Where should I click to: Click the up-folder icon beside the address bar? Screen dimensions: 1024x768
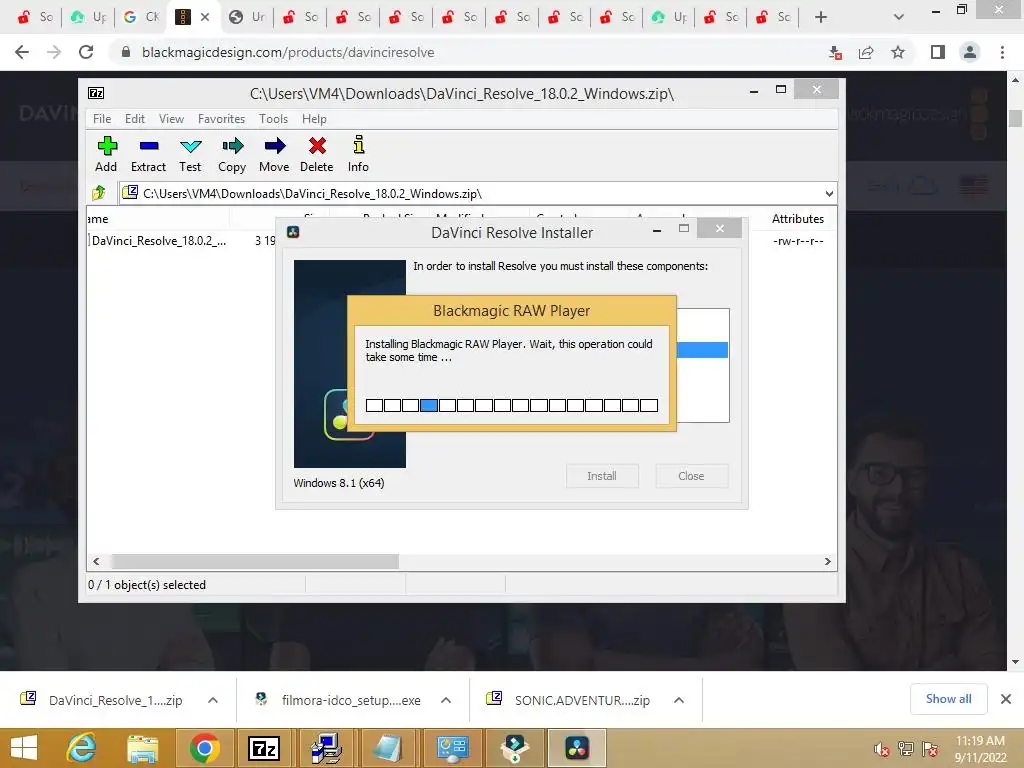(x=99, y=193)
